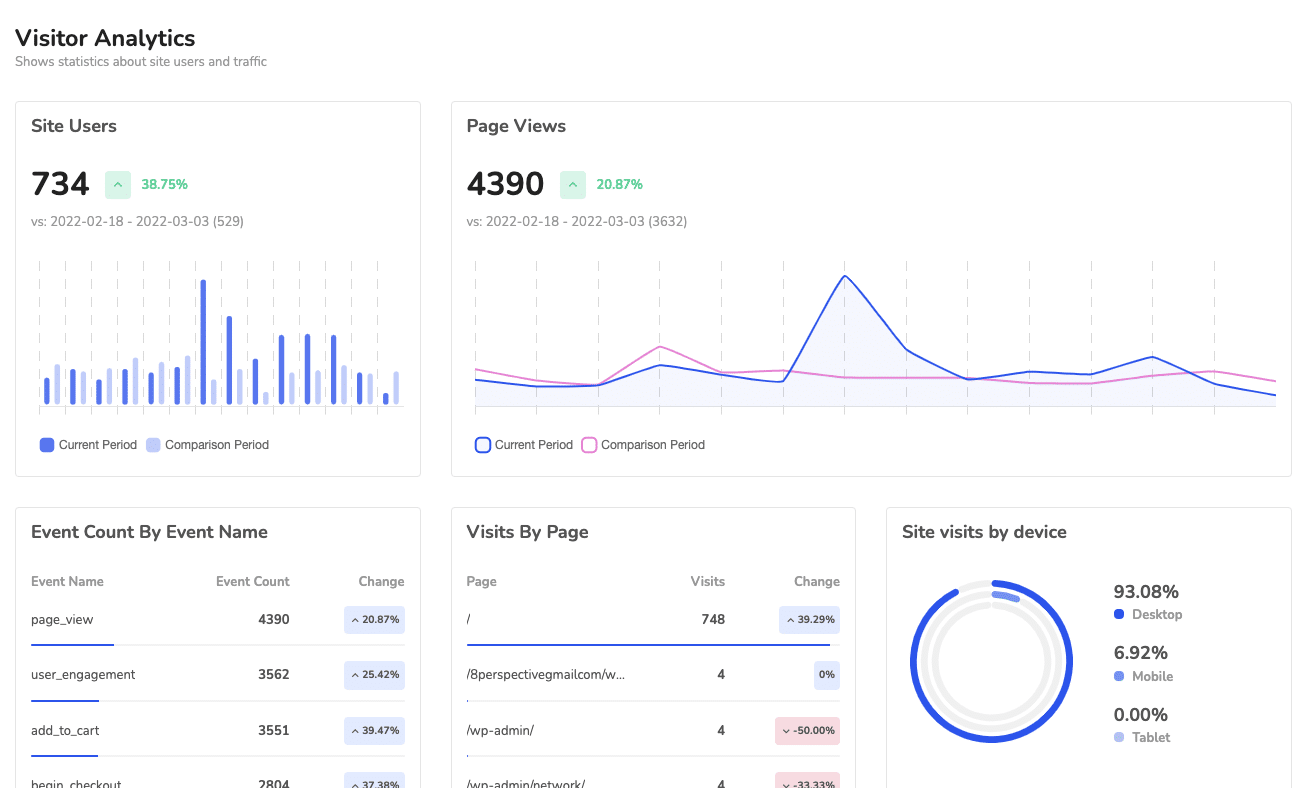Click the 25.42% change badge
Viewport: 1312px width, 788px height.
point(374,675)
